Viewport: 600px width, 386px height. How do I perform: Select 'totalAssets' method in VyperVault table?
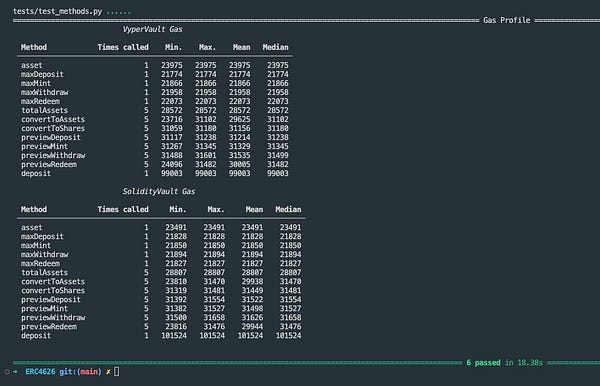(x=44, y=110)
